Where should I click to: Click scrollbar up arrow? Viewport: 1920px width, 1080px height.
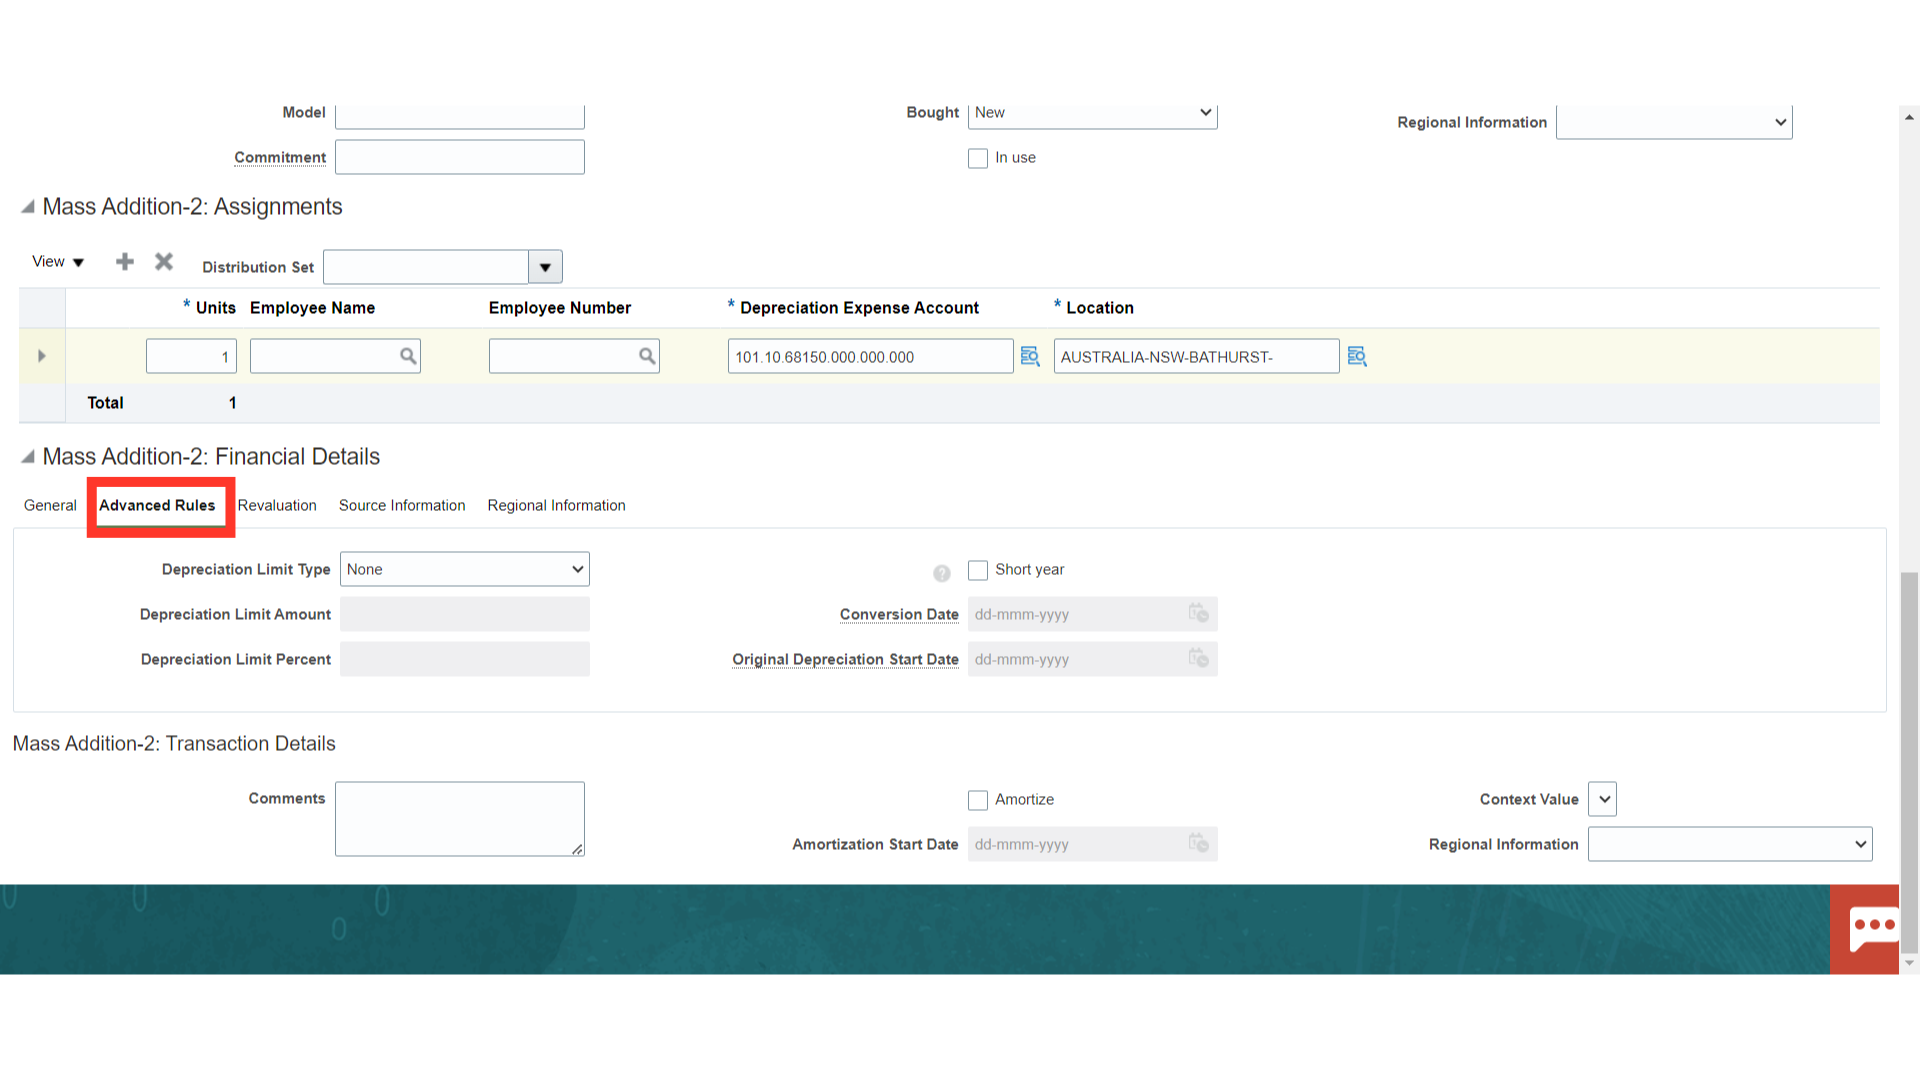coord(1909,117)
